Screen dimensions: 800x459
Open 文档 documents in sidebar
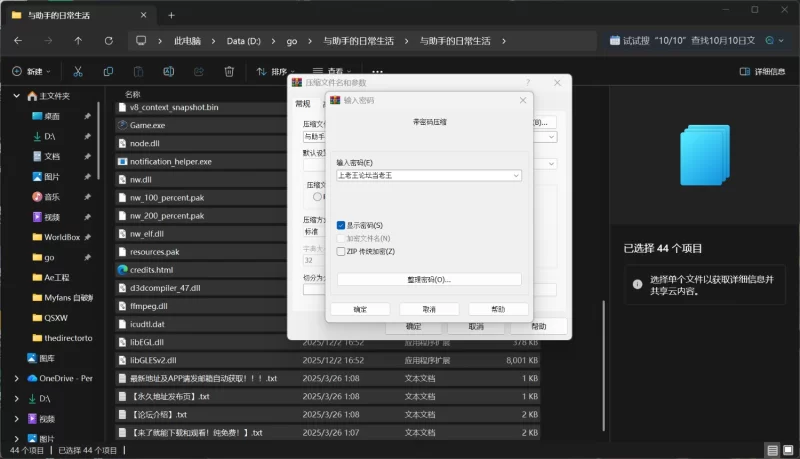pyautogui.click(x=46, y=157)
